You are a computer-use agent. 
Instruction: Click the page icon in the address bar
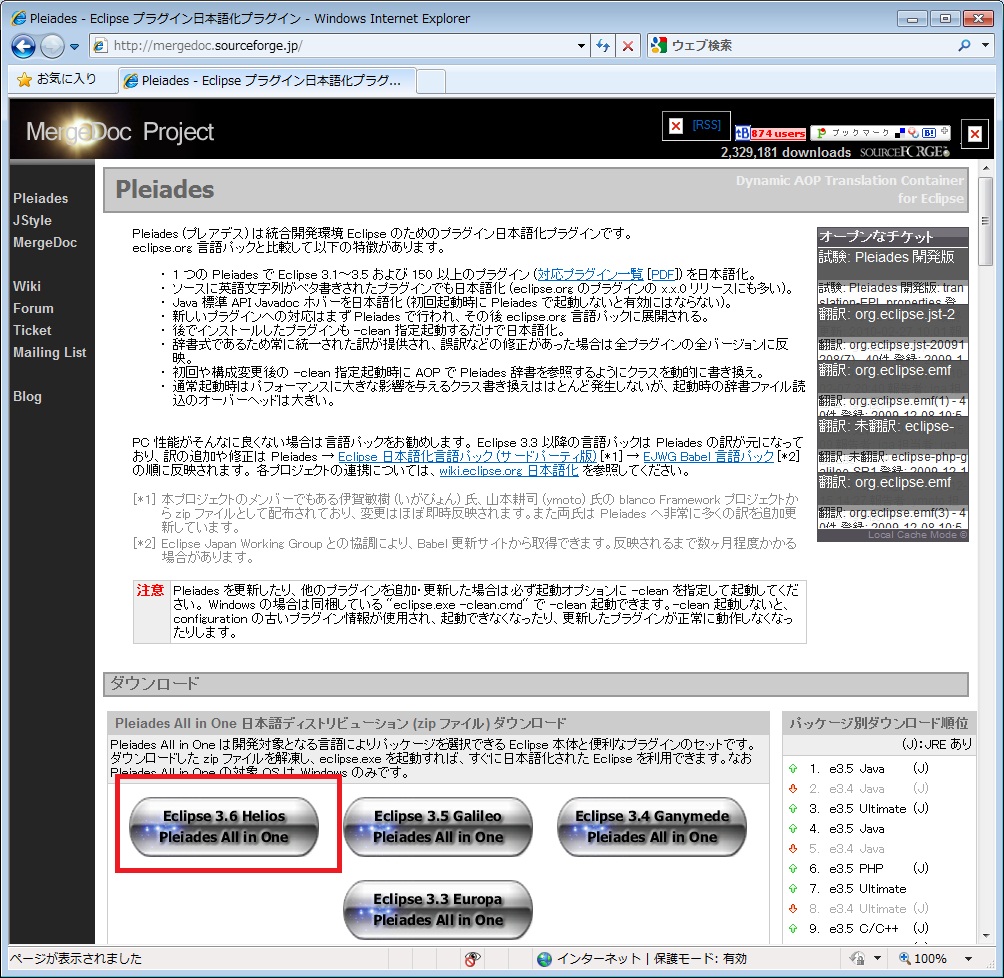click(100, 45)
